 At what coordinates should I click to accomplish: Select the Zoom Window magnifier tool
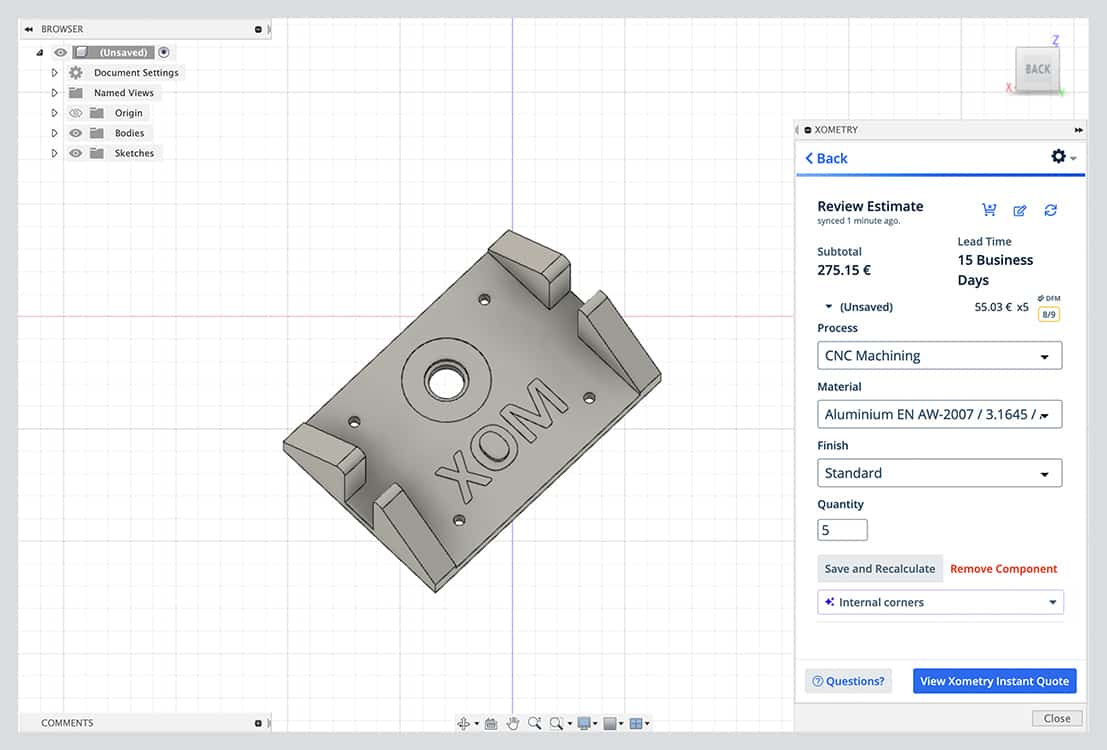click(x=556, y=723)
